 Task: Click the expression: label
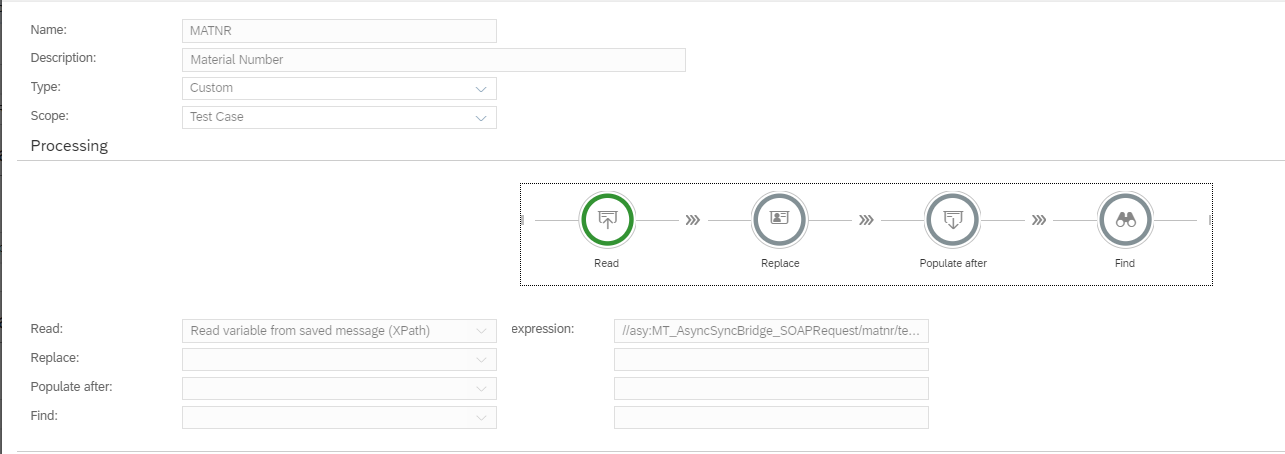pyautogui.click(x=542, y=328)
